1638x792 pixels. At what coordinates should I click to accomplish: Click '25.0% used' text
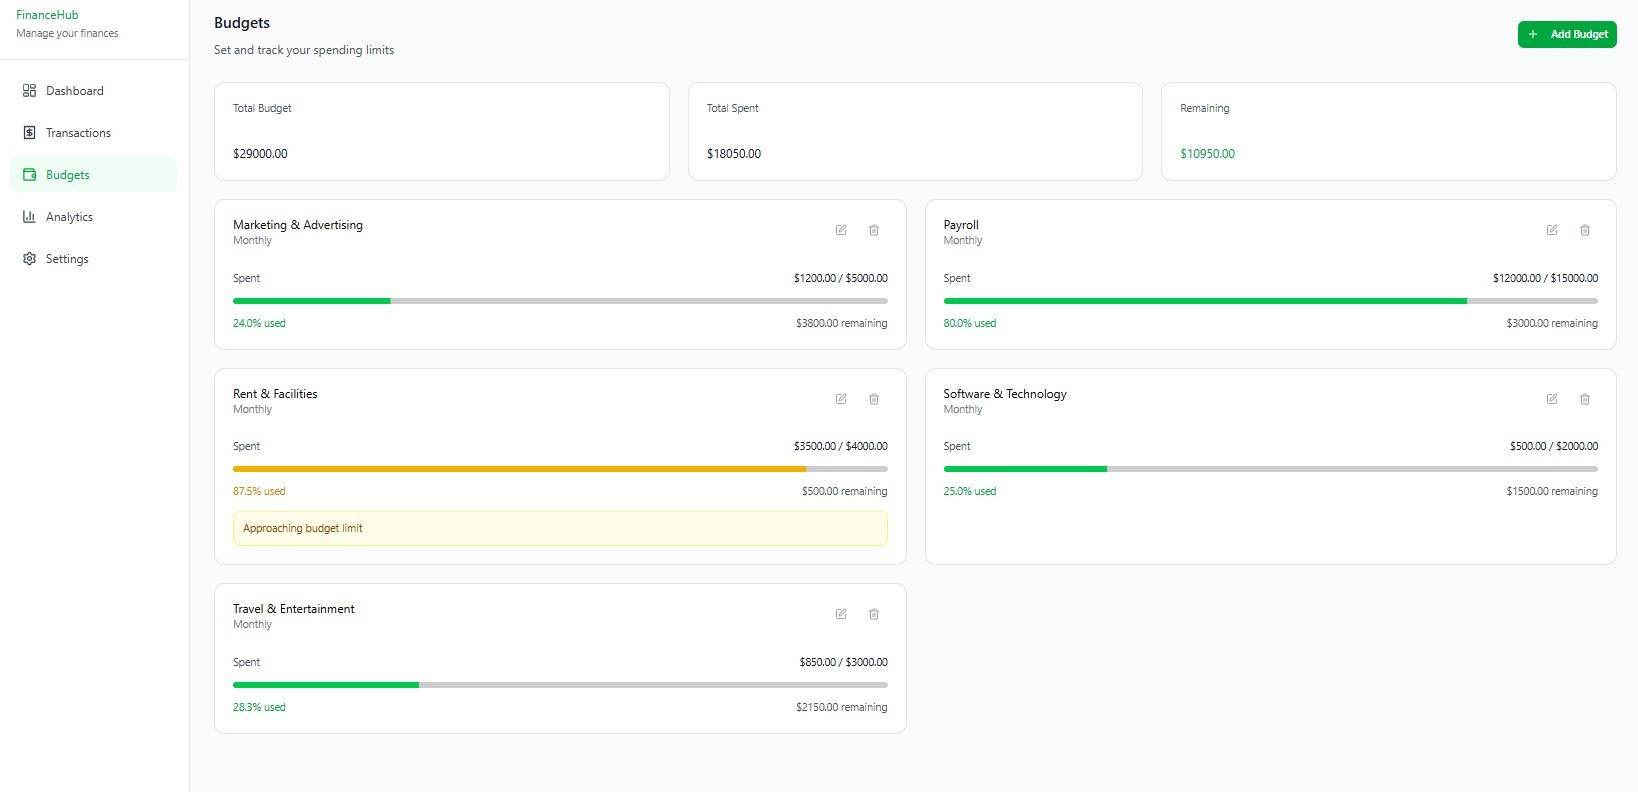tap(970, 491)
